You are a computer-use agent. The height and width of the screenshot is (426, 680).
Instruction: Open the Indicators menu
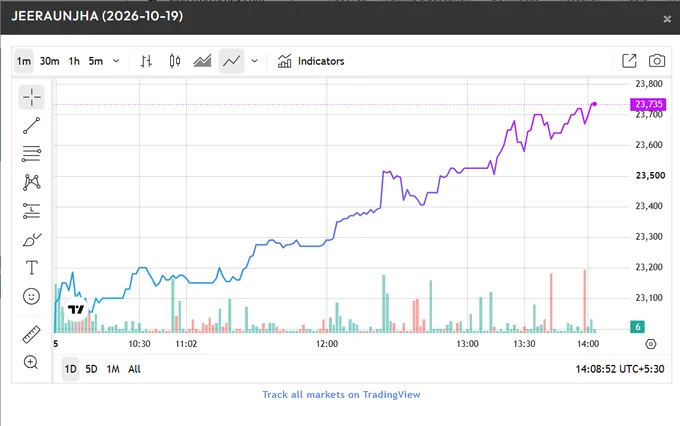(x=311, y=61)
